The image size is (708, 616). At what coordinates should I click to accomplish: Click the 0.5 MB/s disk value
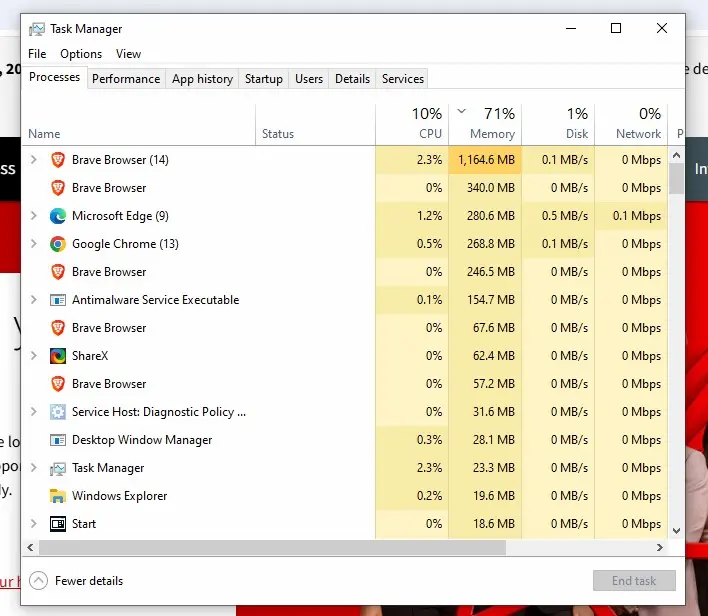pyautogui.click(x=565, y=216)
